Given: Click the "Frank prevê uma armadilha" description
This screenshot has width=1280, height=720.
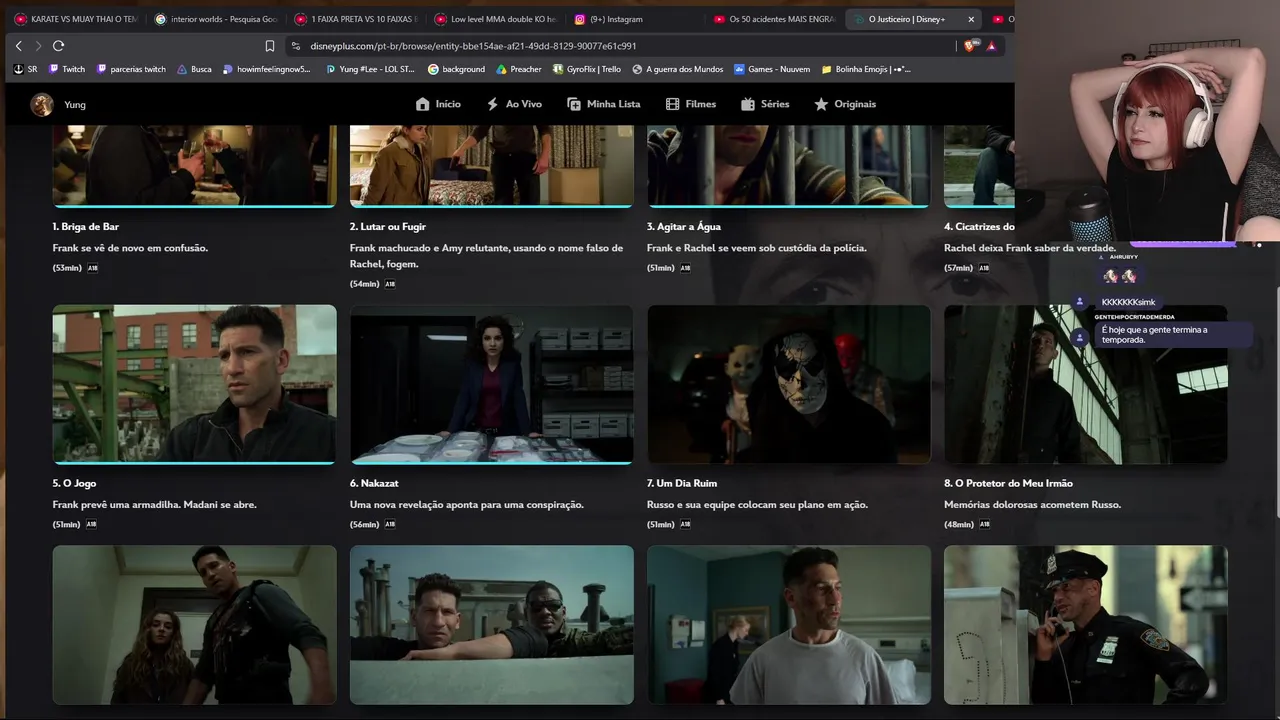Looking at the screenshot, I should (x=155, y=505).
